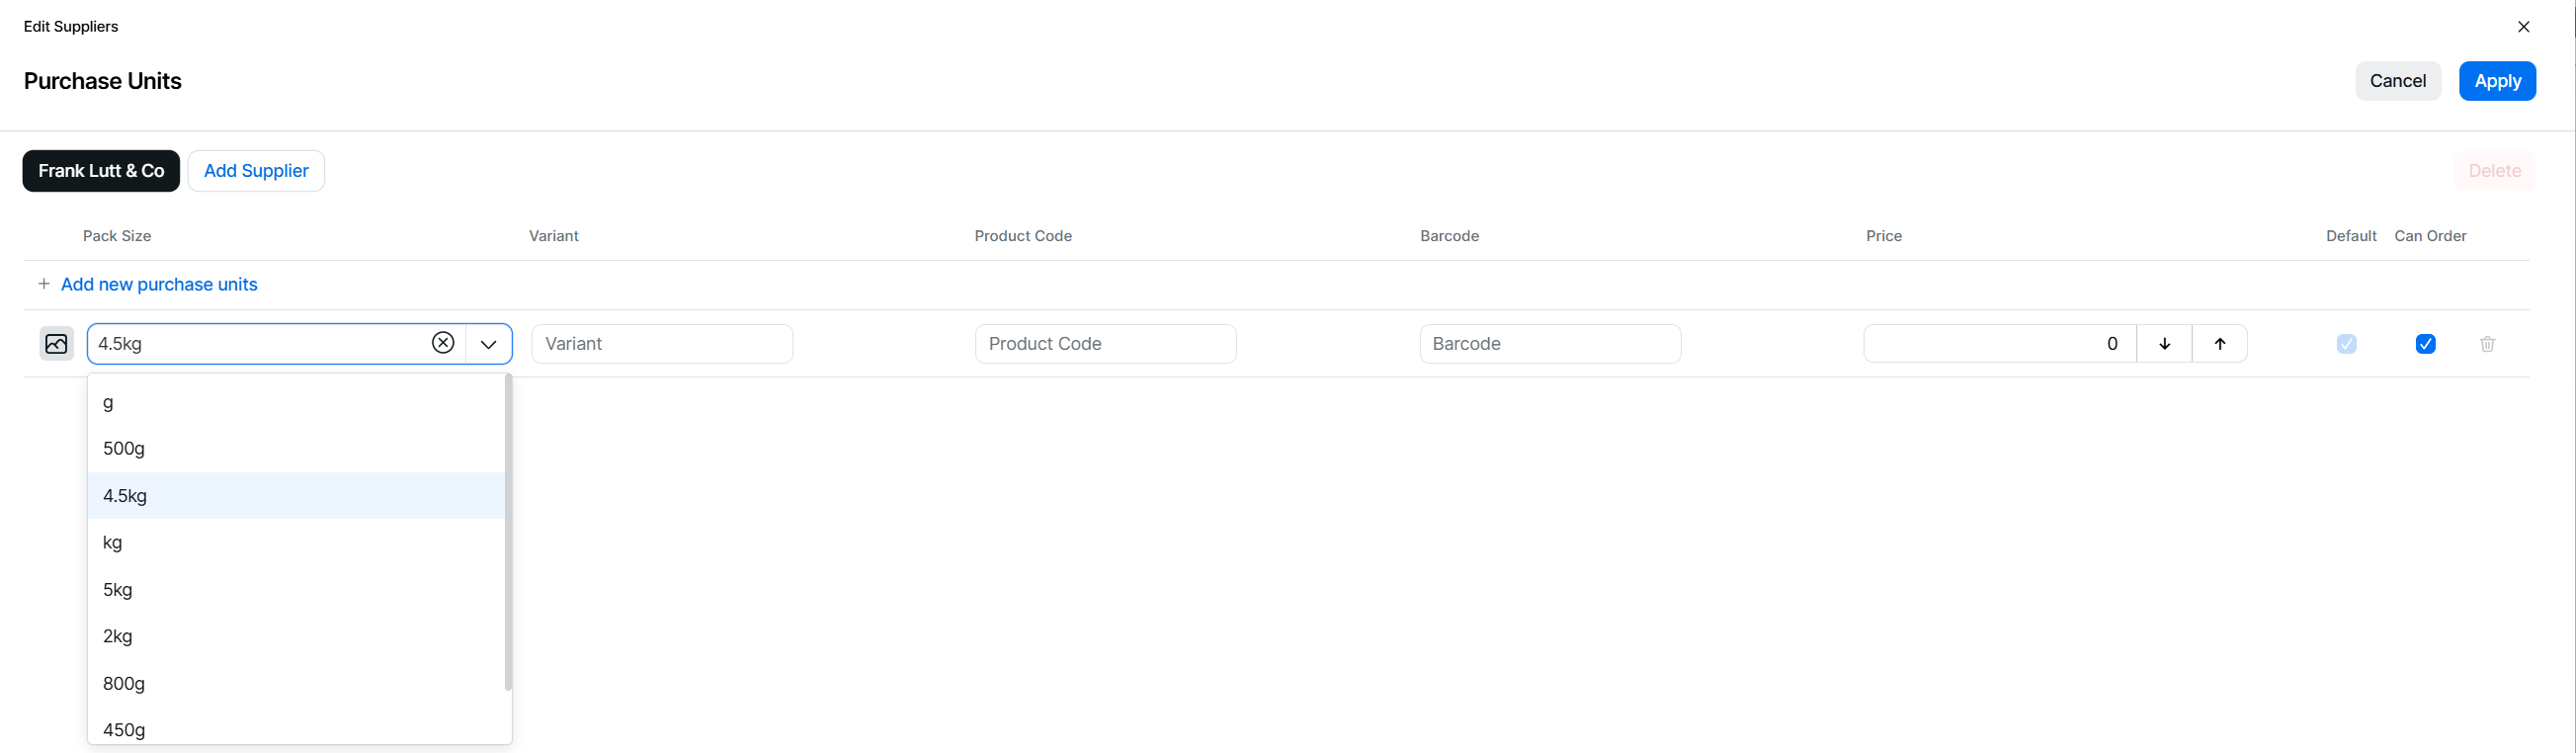This screenshot has width=2576, height=753.
Task: Click into the Barcode text field
Action: (1549, 344)
